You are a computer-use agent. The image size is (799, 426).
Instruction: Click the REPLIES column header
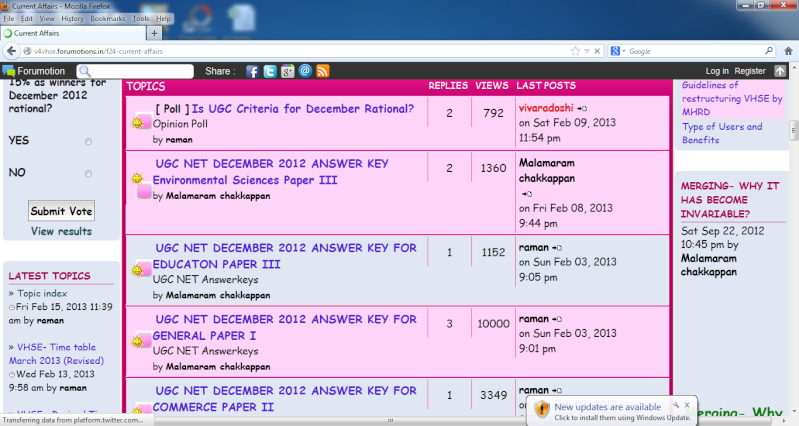coord(448,86)
